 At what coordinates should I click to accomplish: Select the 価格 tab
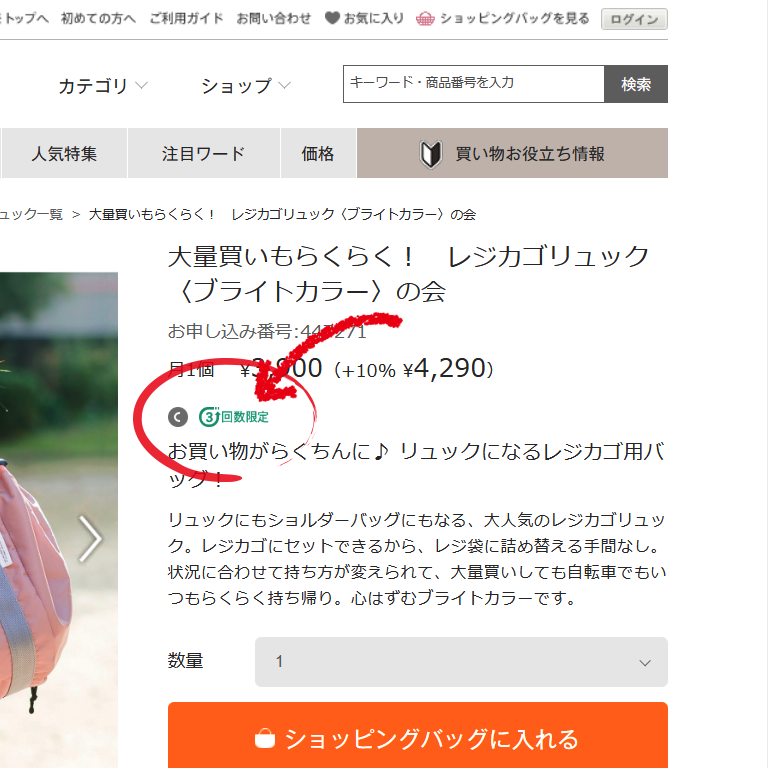pos(318,153)
